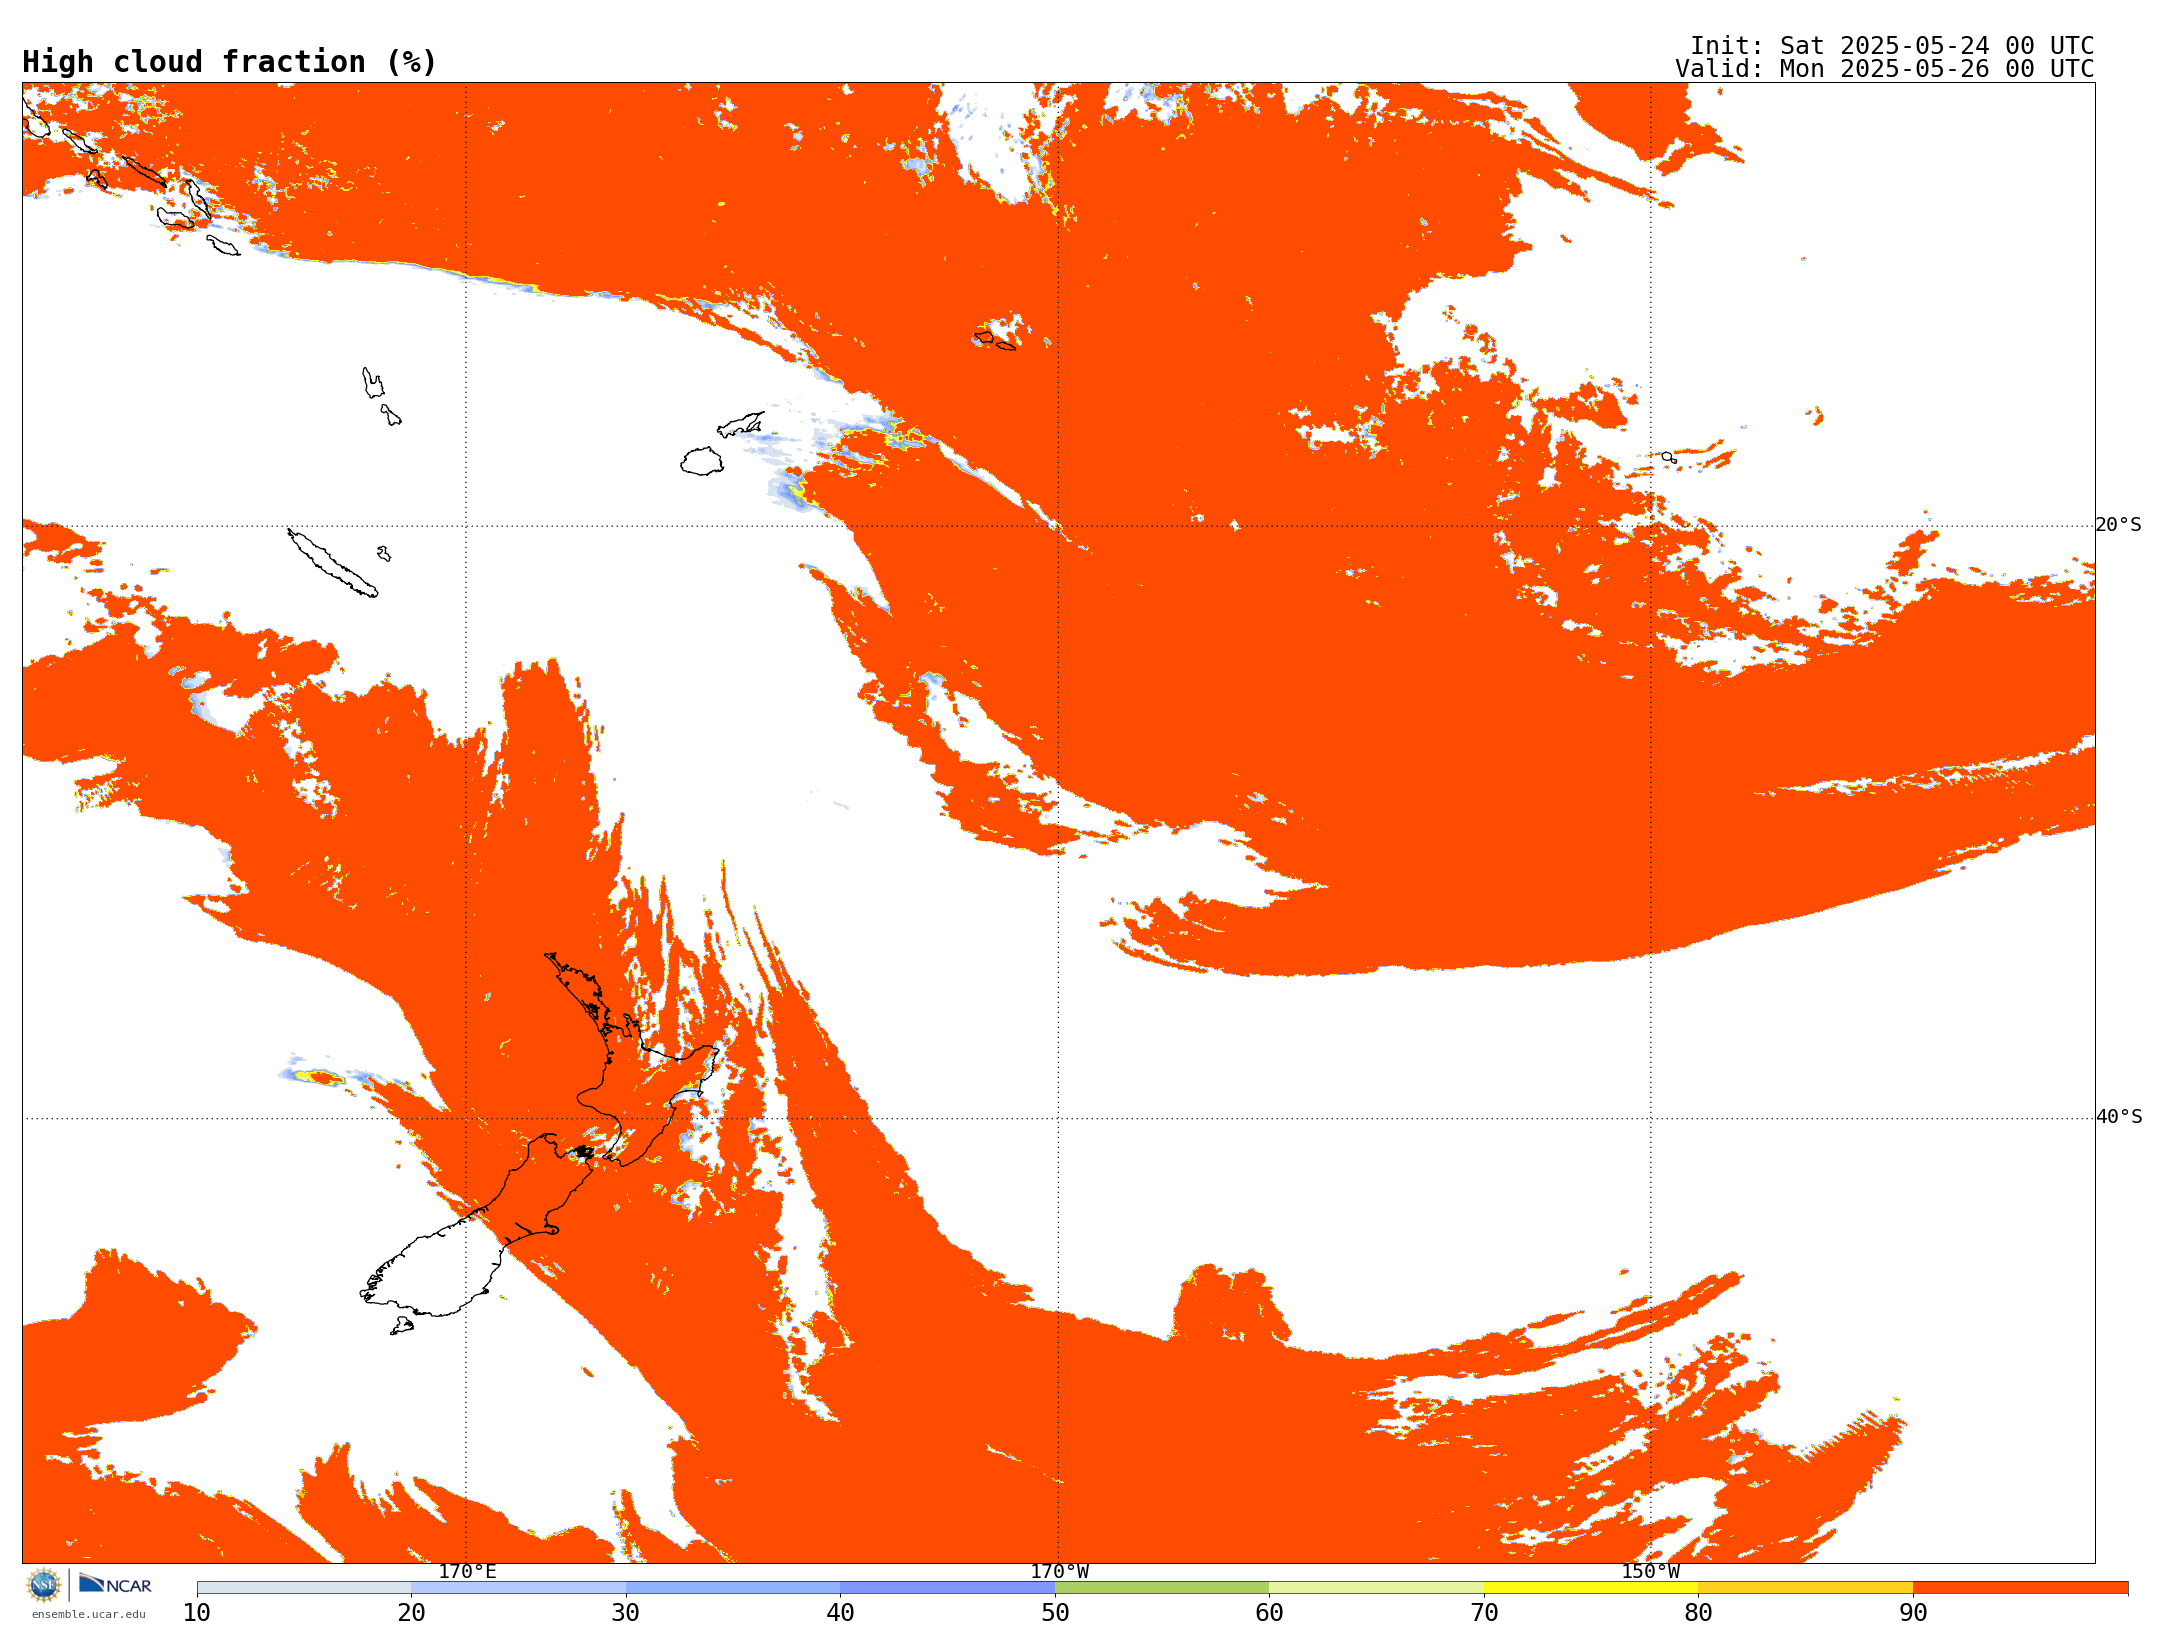The height and width of the screenshot is (1626, 2160).
Task: Click the 20°S latitude label
Action: pos(2118,525)
